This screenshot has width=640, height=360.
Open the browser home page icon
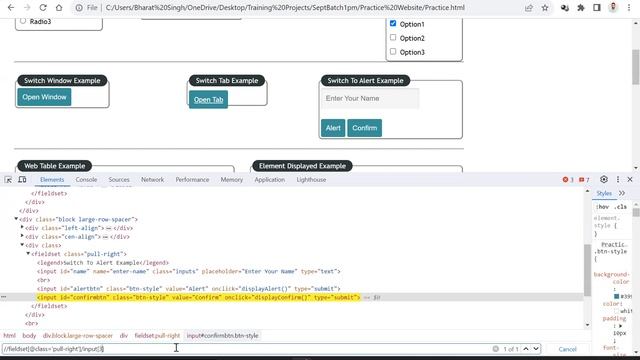click(59, 8)
